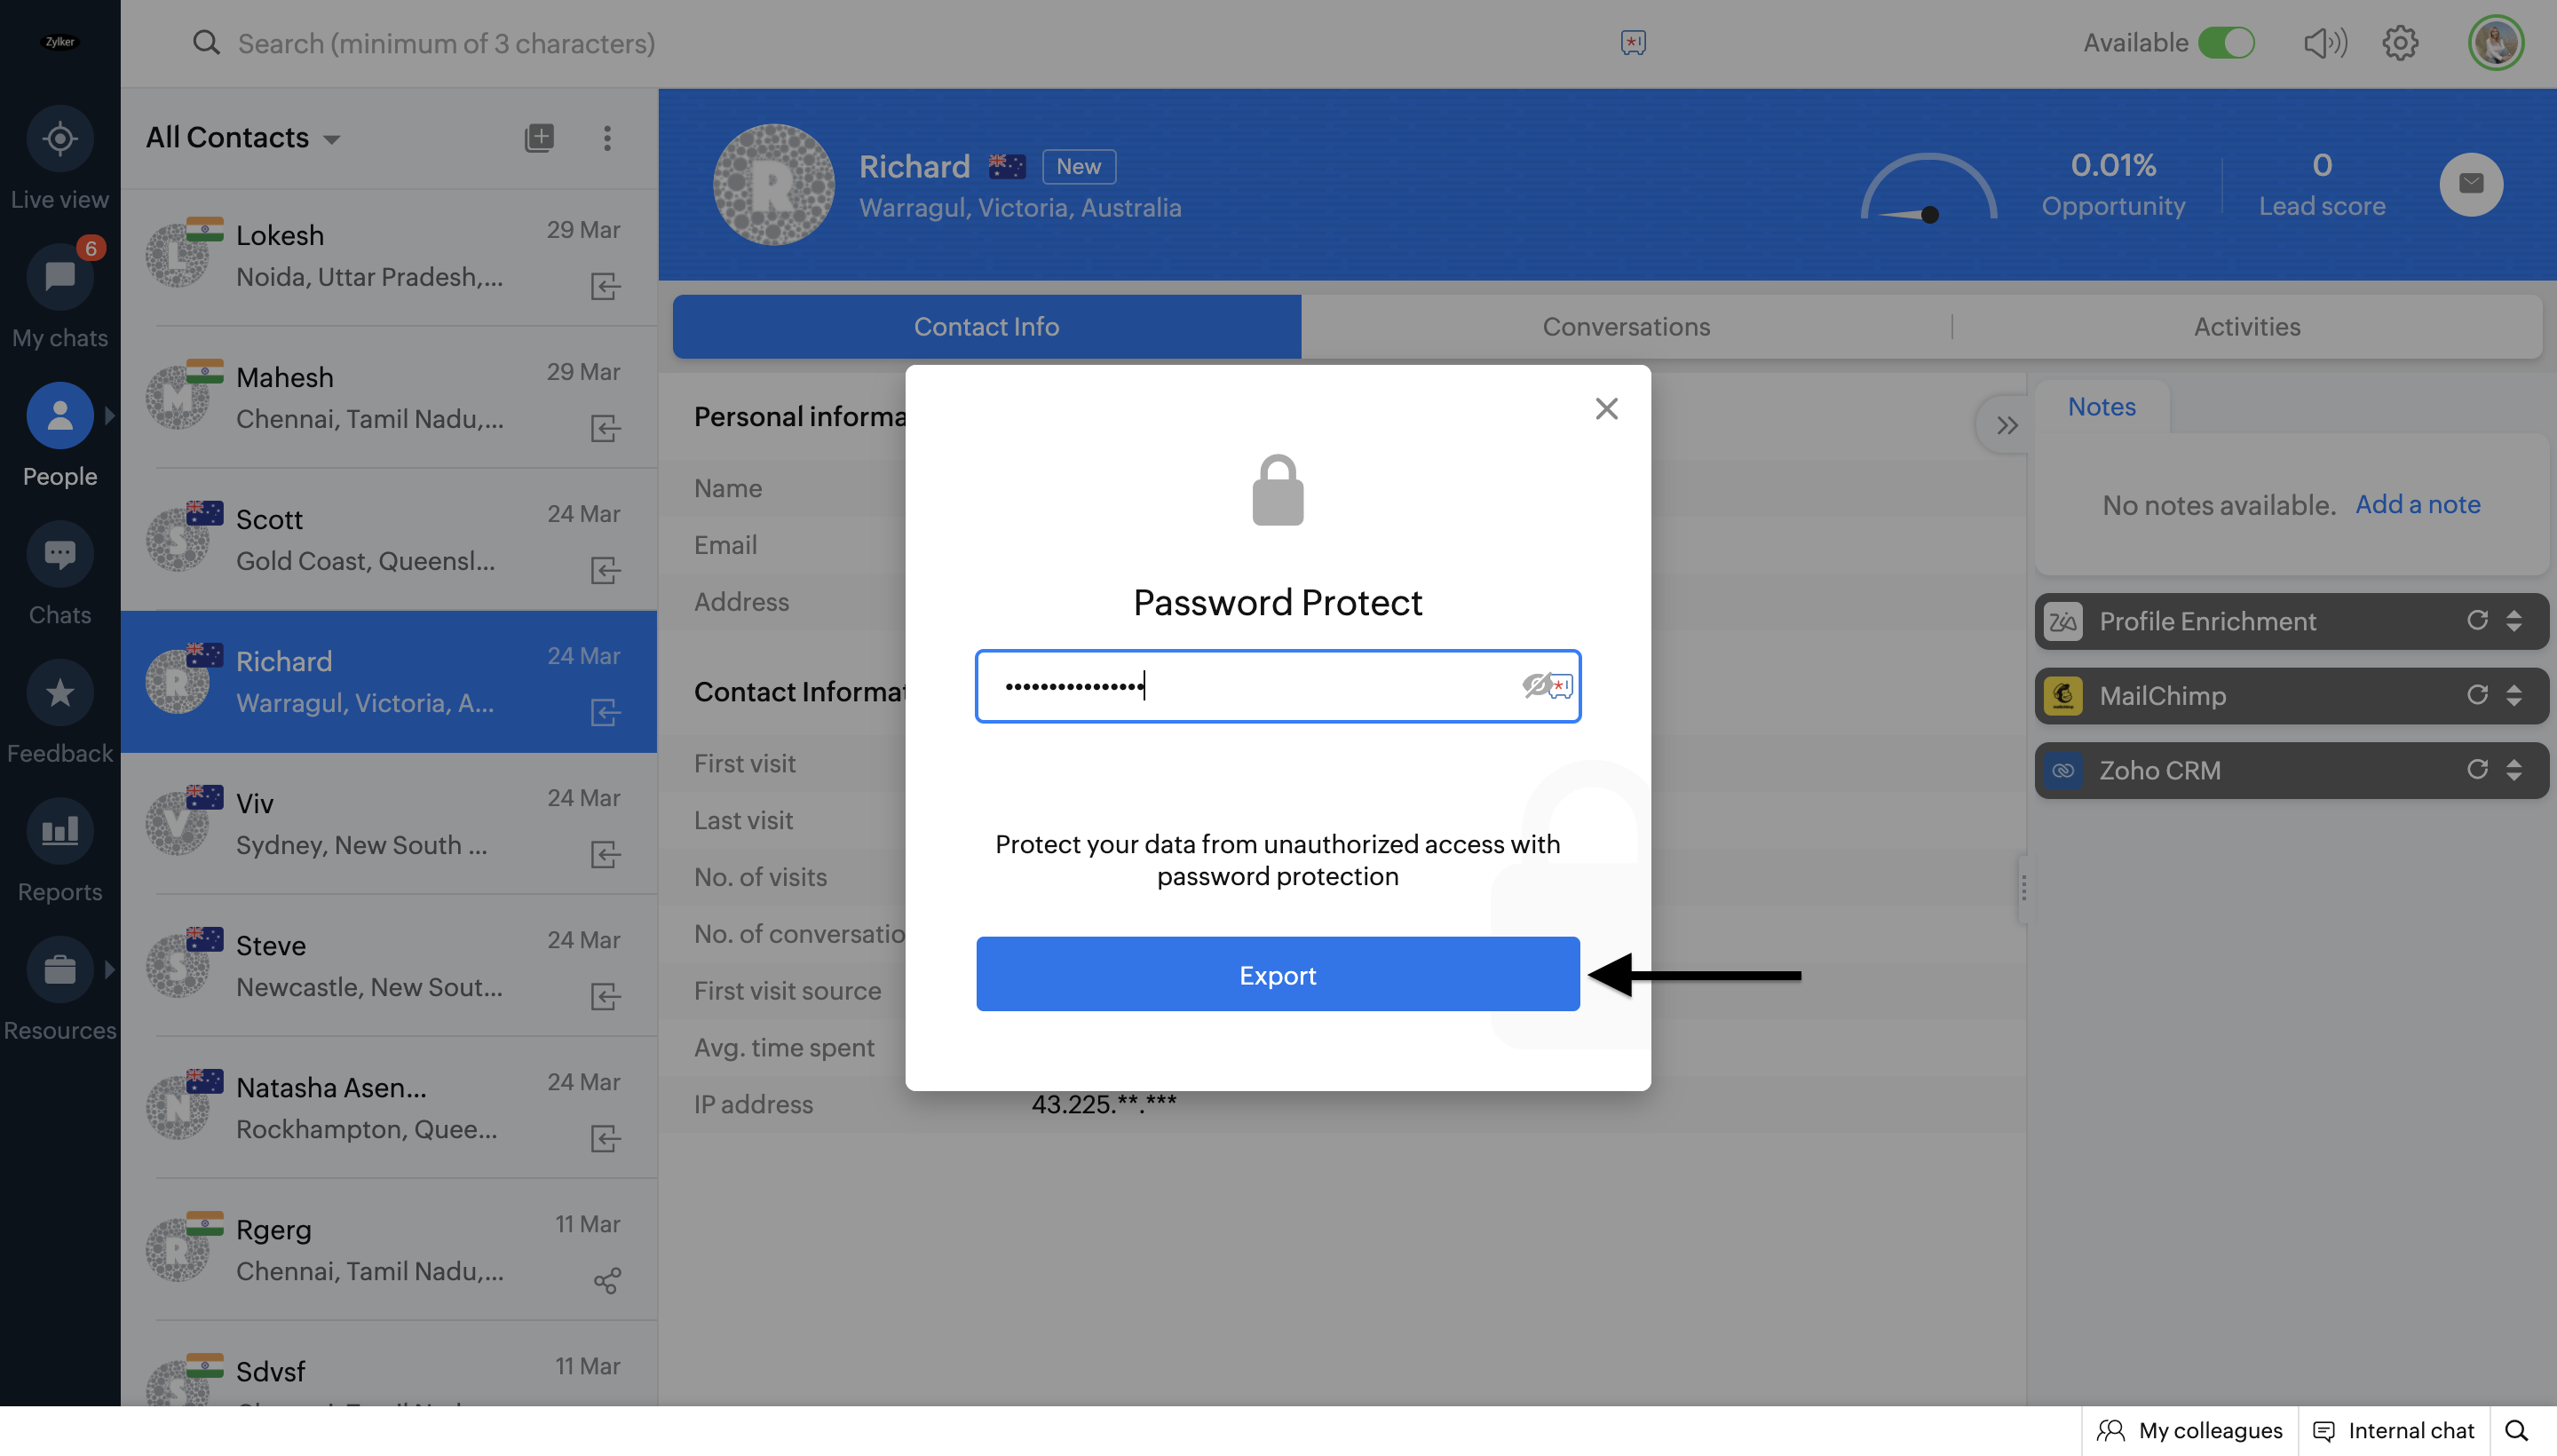Open the settings gear icon
The height and width of the screenshot is (1456, 2557).
(2400, 43)
